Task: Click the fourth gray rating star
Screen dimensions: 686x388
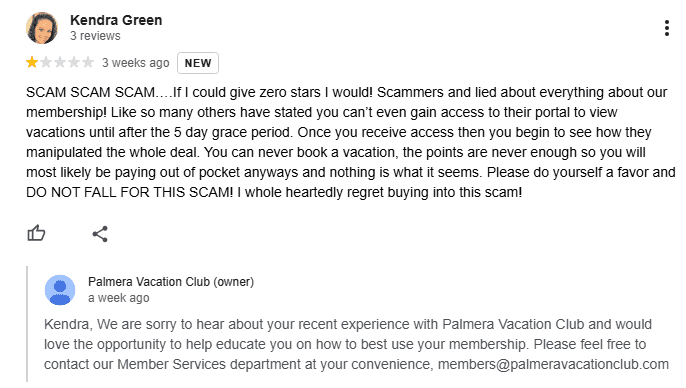Action: point(74,62)
